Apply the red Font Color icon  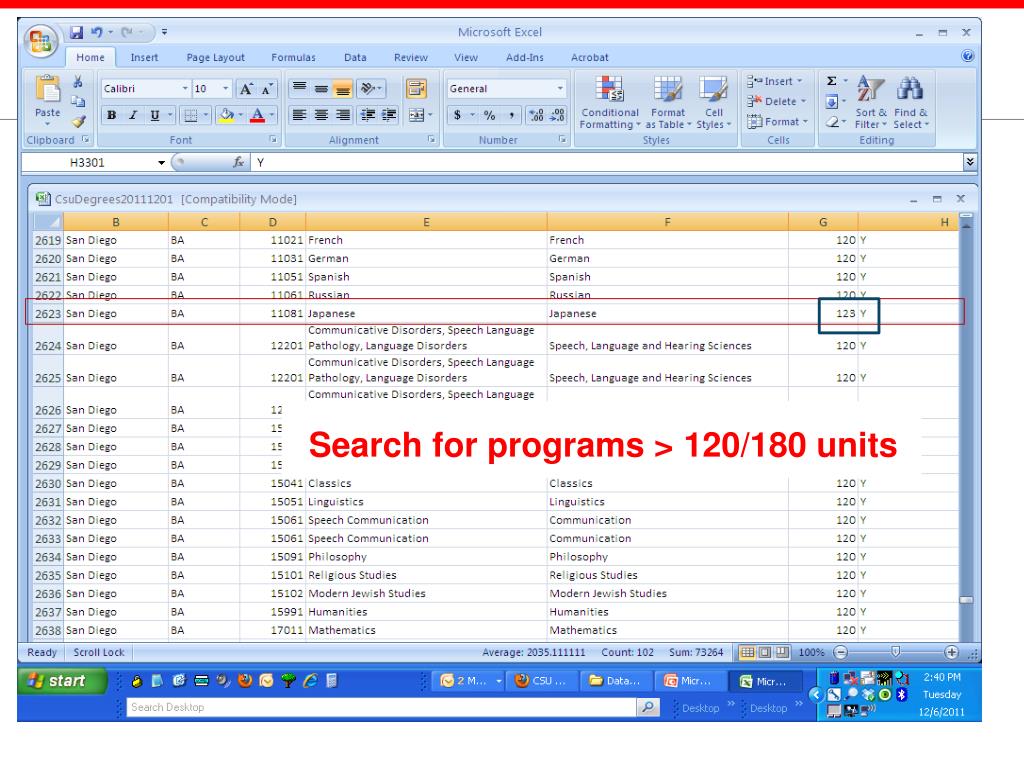[258, 116]
